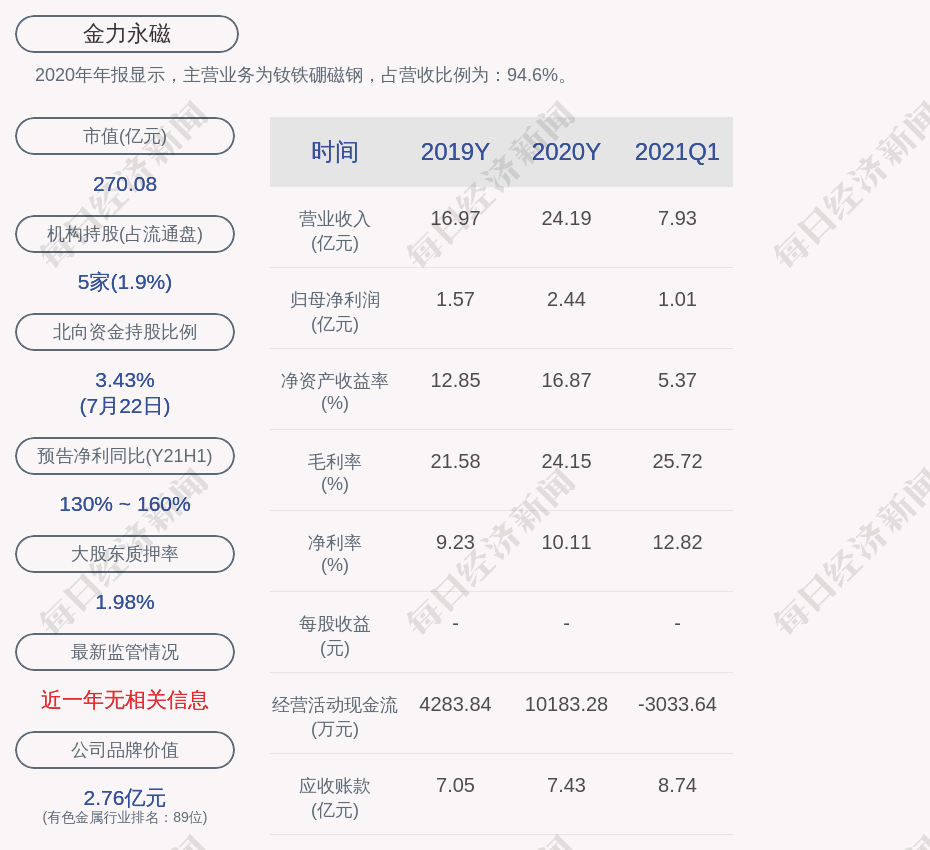Click the 预告净利同比(Y21H1) label
Image resolution: width=930 pixels, height=850 pixels.
click(x=125, y=456)
